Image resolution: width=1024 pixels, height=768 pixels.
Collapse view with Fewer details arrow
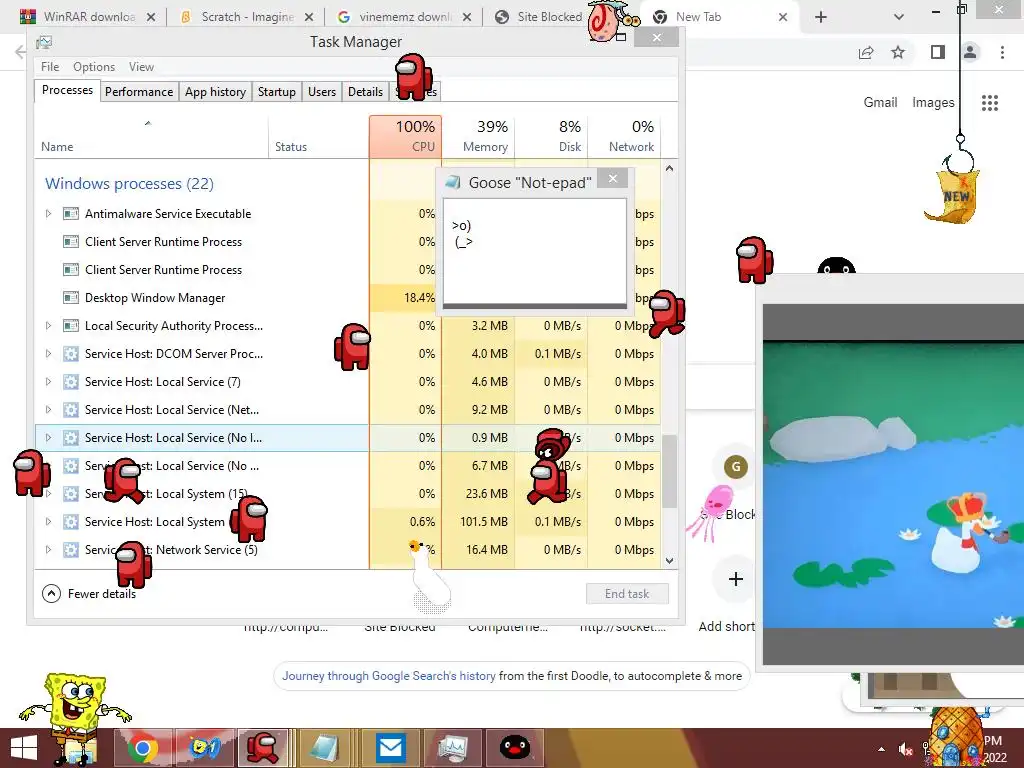tap(51, 594)
